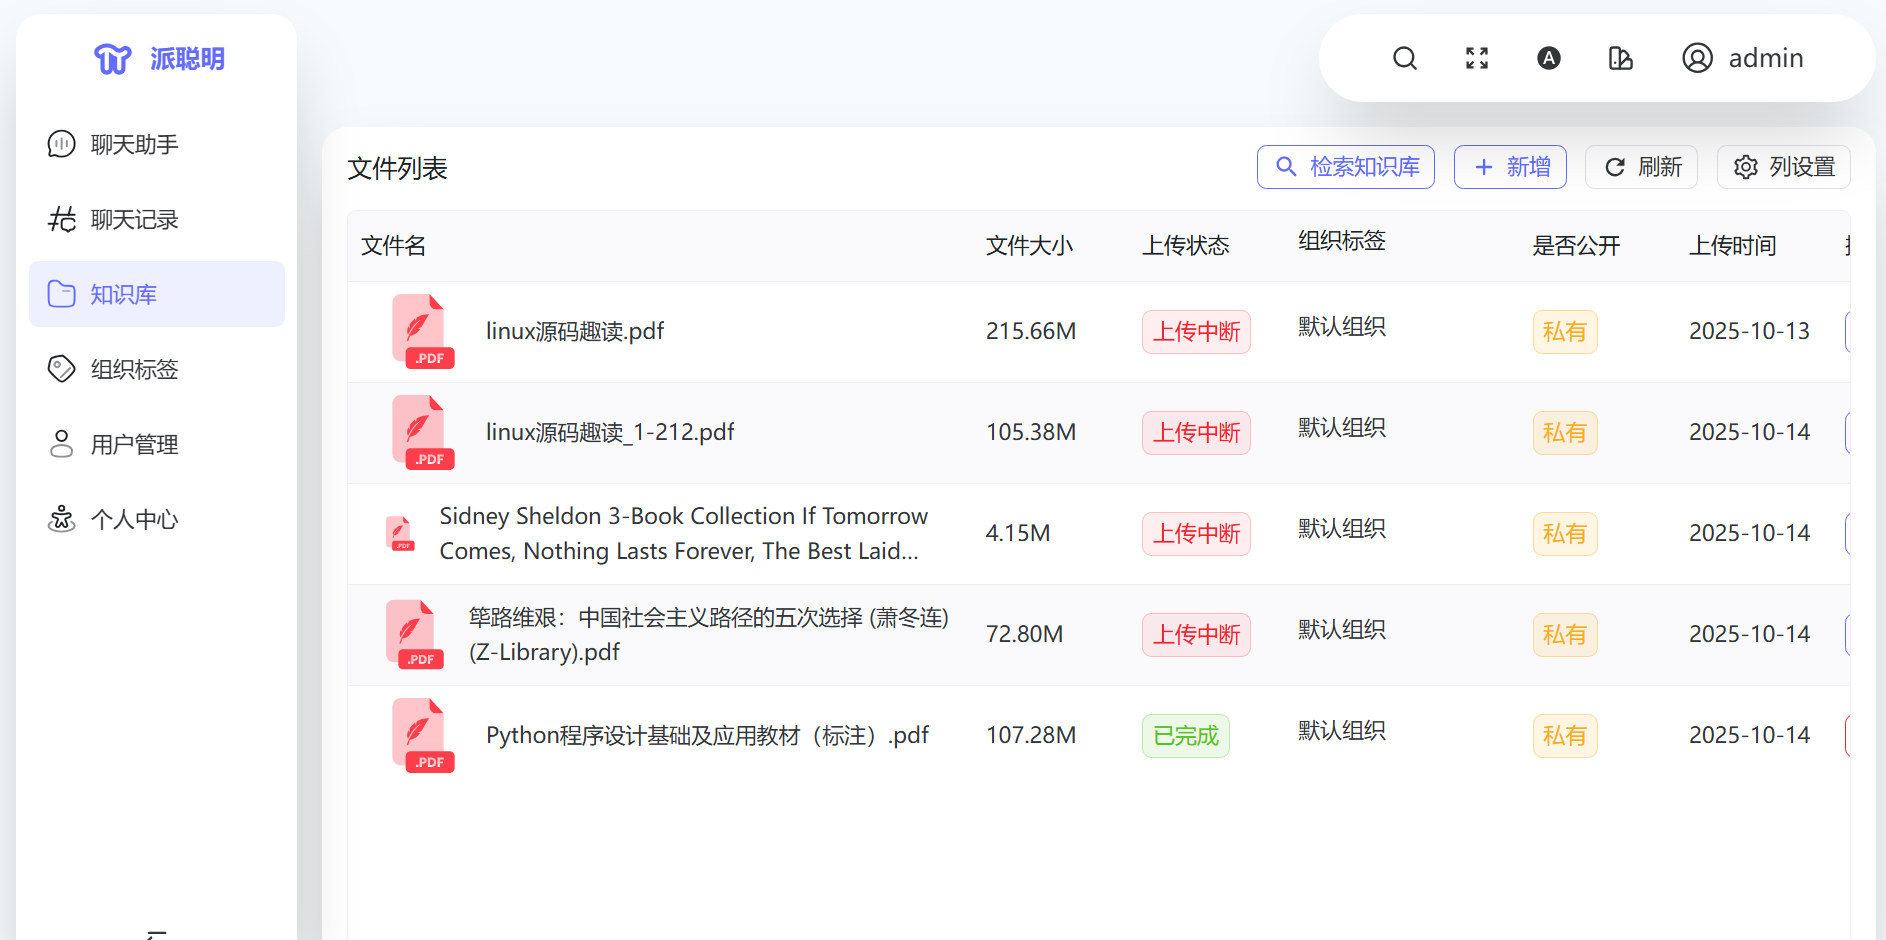
Task: Click Python程序设计基础及应用教材 file name
Action: pyautogui.click(x=707, y=735)
